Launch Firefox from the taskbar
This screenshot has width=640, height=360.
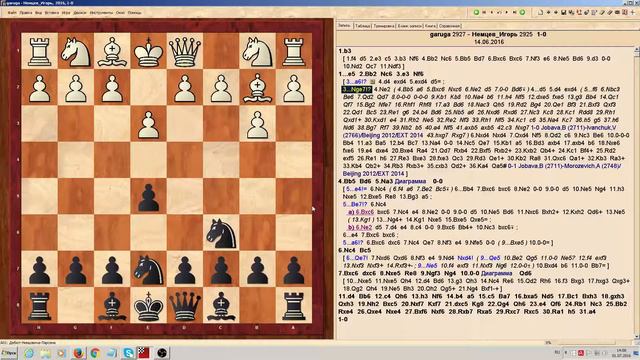(x=78, y=353)
